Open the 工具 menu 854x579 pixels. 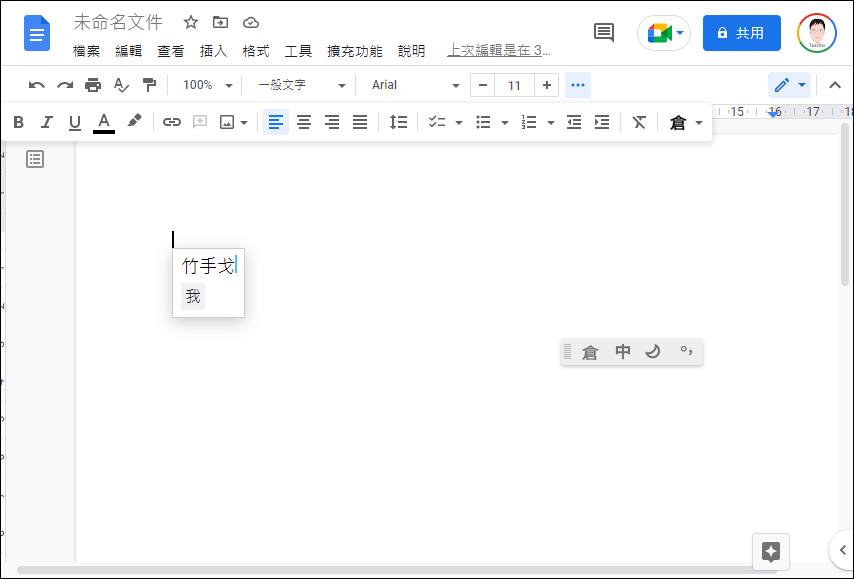tap(298, 51)
